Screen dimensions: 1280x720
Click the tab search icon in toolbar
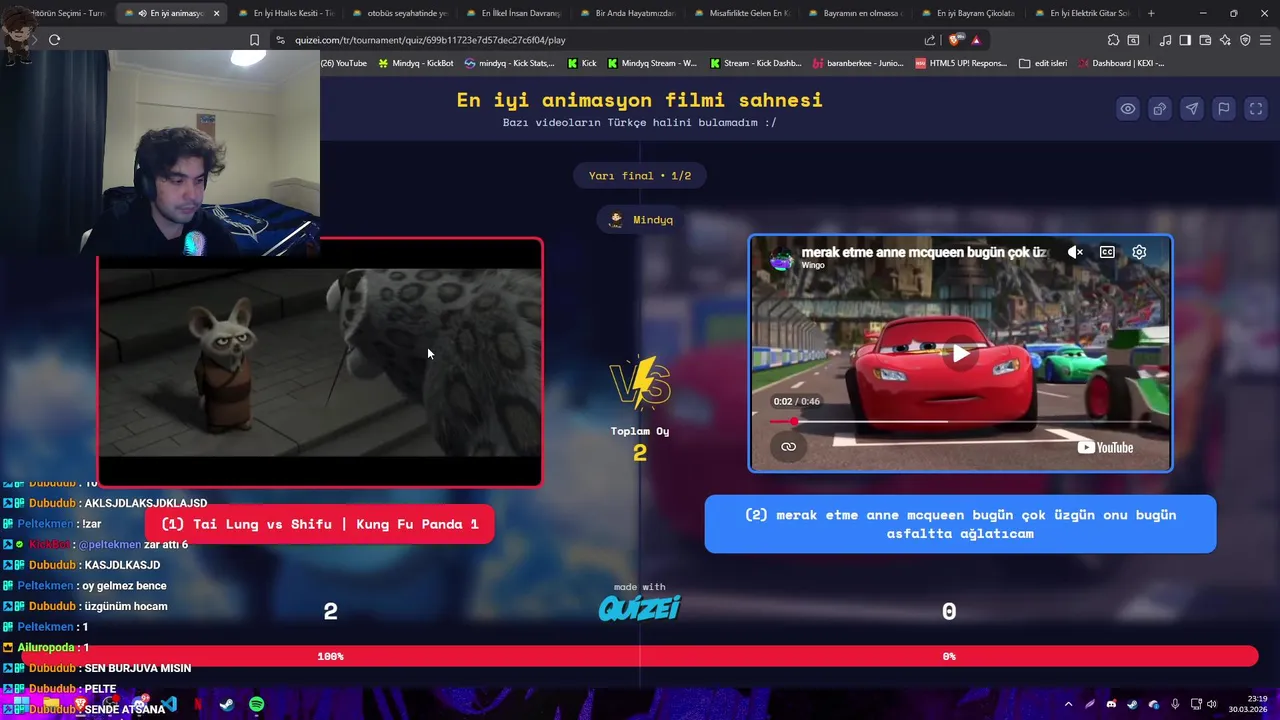click(1133, 40)
